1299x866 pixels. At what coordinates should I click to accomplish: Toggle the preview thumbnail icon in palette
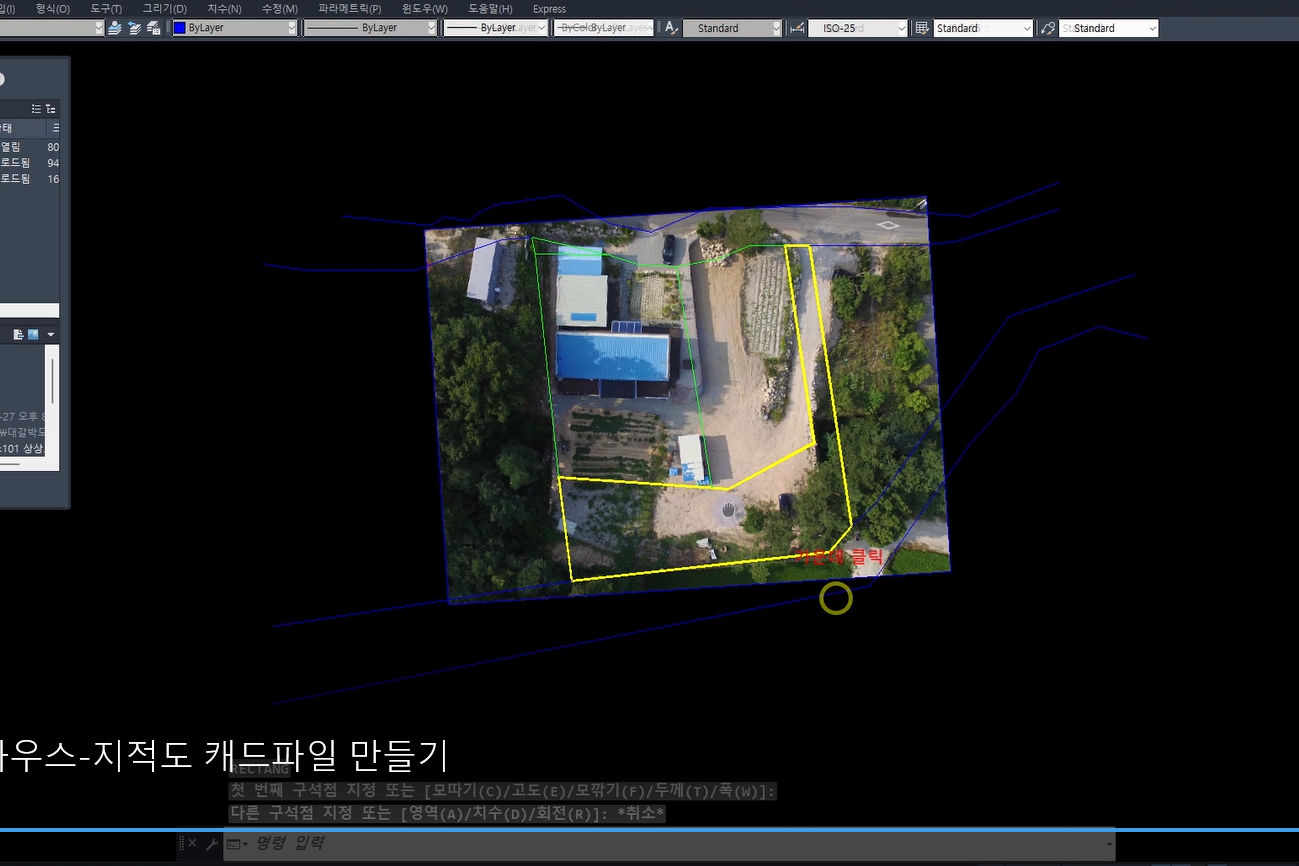[33, 333]
